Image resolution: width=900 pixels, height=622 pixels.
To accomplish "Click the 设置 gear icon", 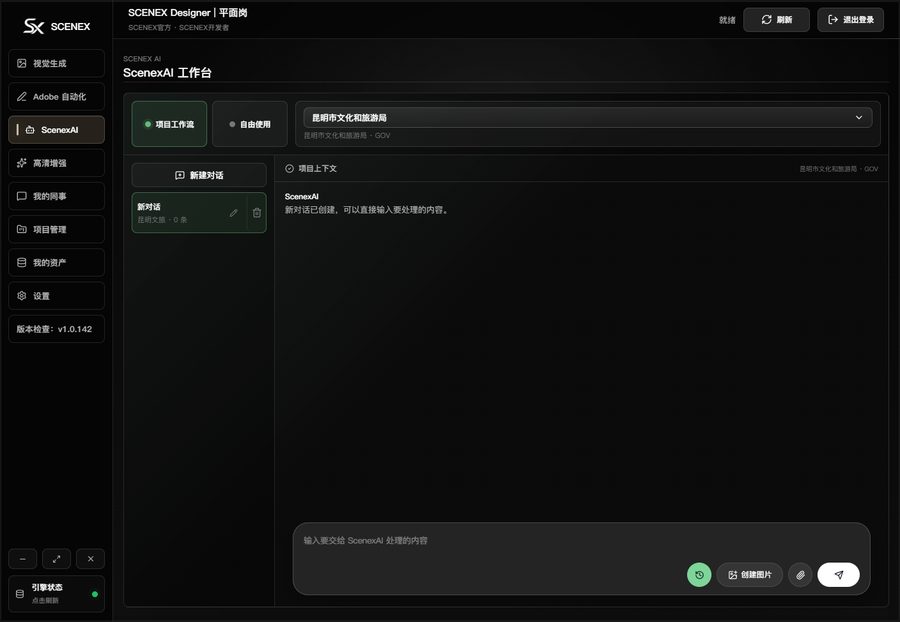I will click(x=22, y=296).
